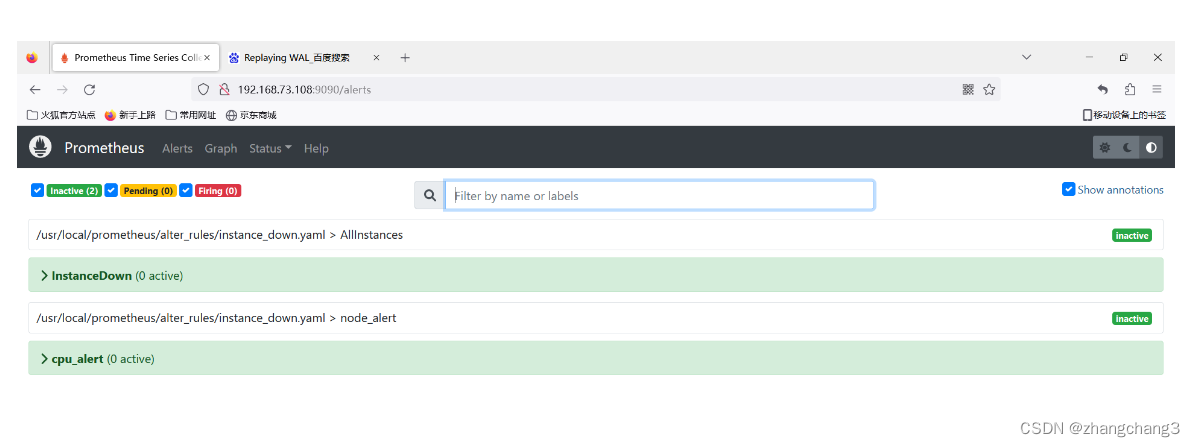Click the node_alert rule group path
This screenshot has width=1195, height=447.
coord(216,318)
